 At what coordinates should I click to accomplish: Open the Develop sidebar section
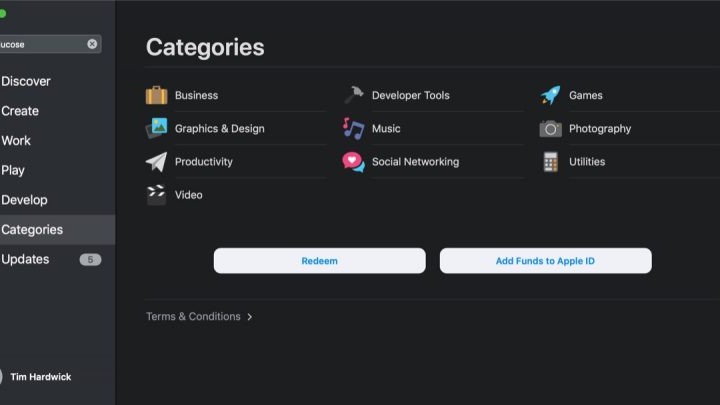[24, 200]
